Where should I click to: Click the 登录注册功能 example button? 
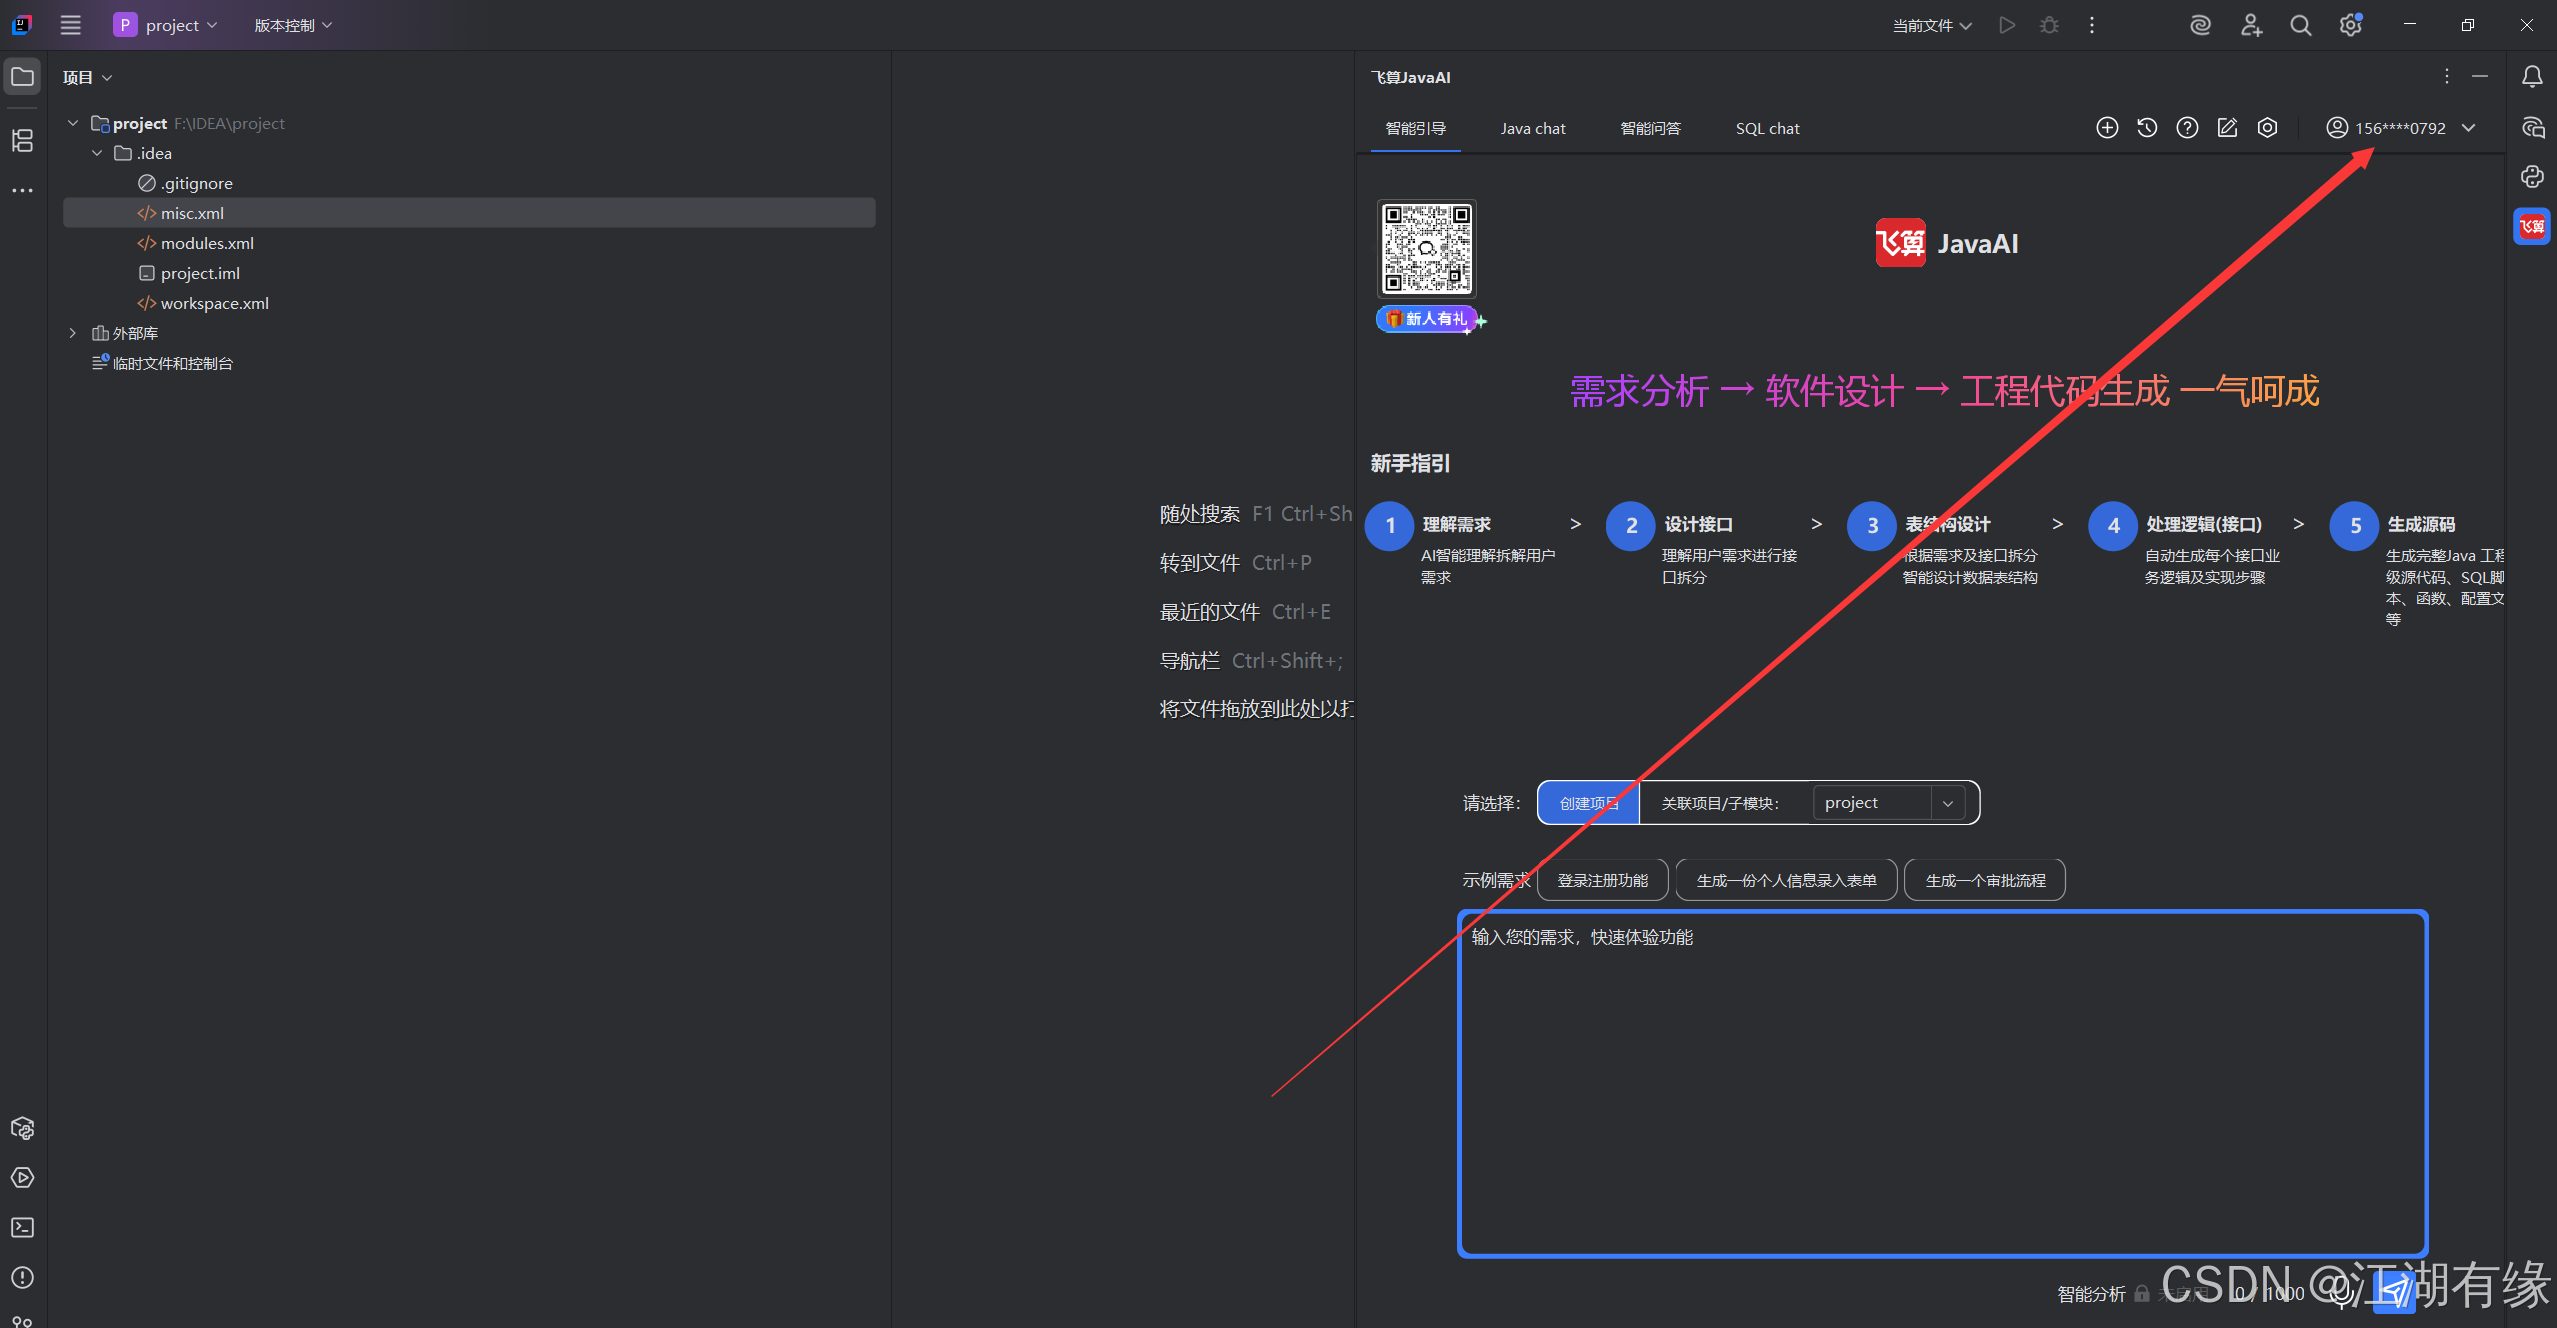[1603, 880]
